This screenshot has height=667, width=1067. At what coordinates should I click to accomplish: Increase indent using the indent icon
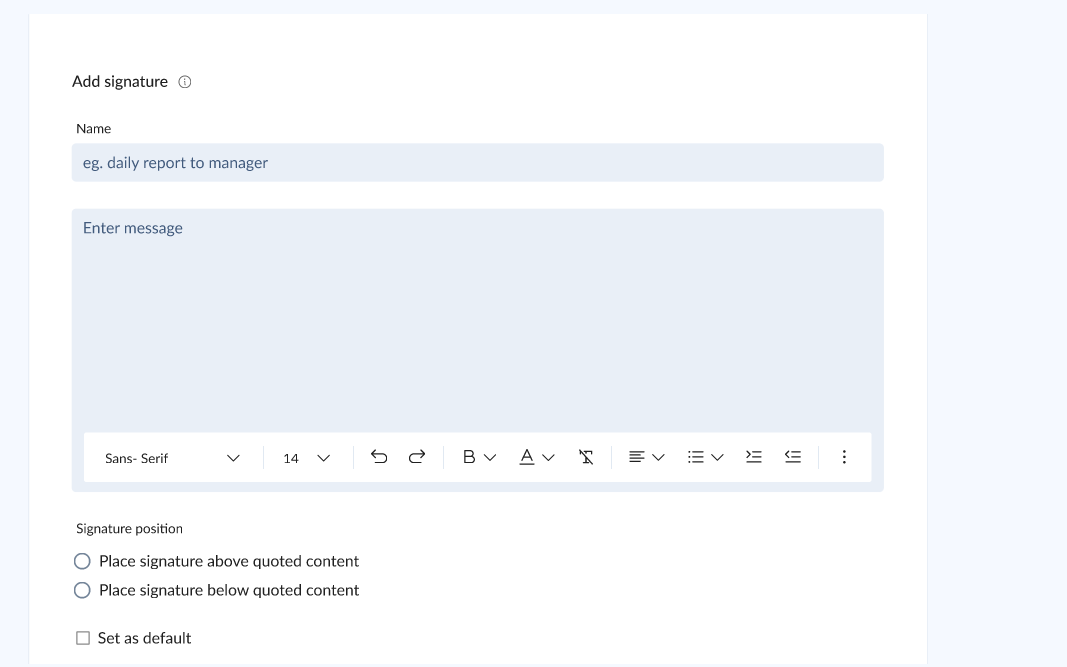click(754, 457)
